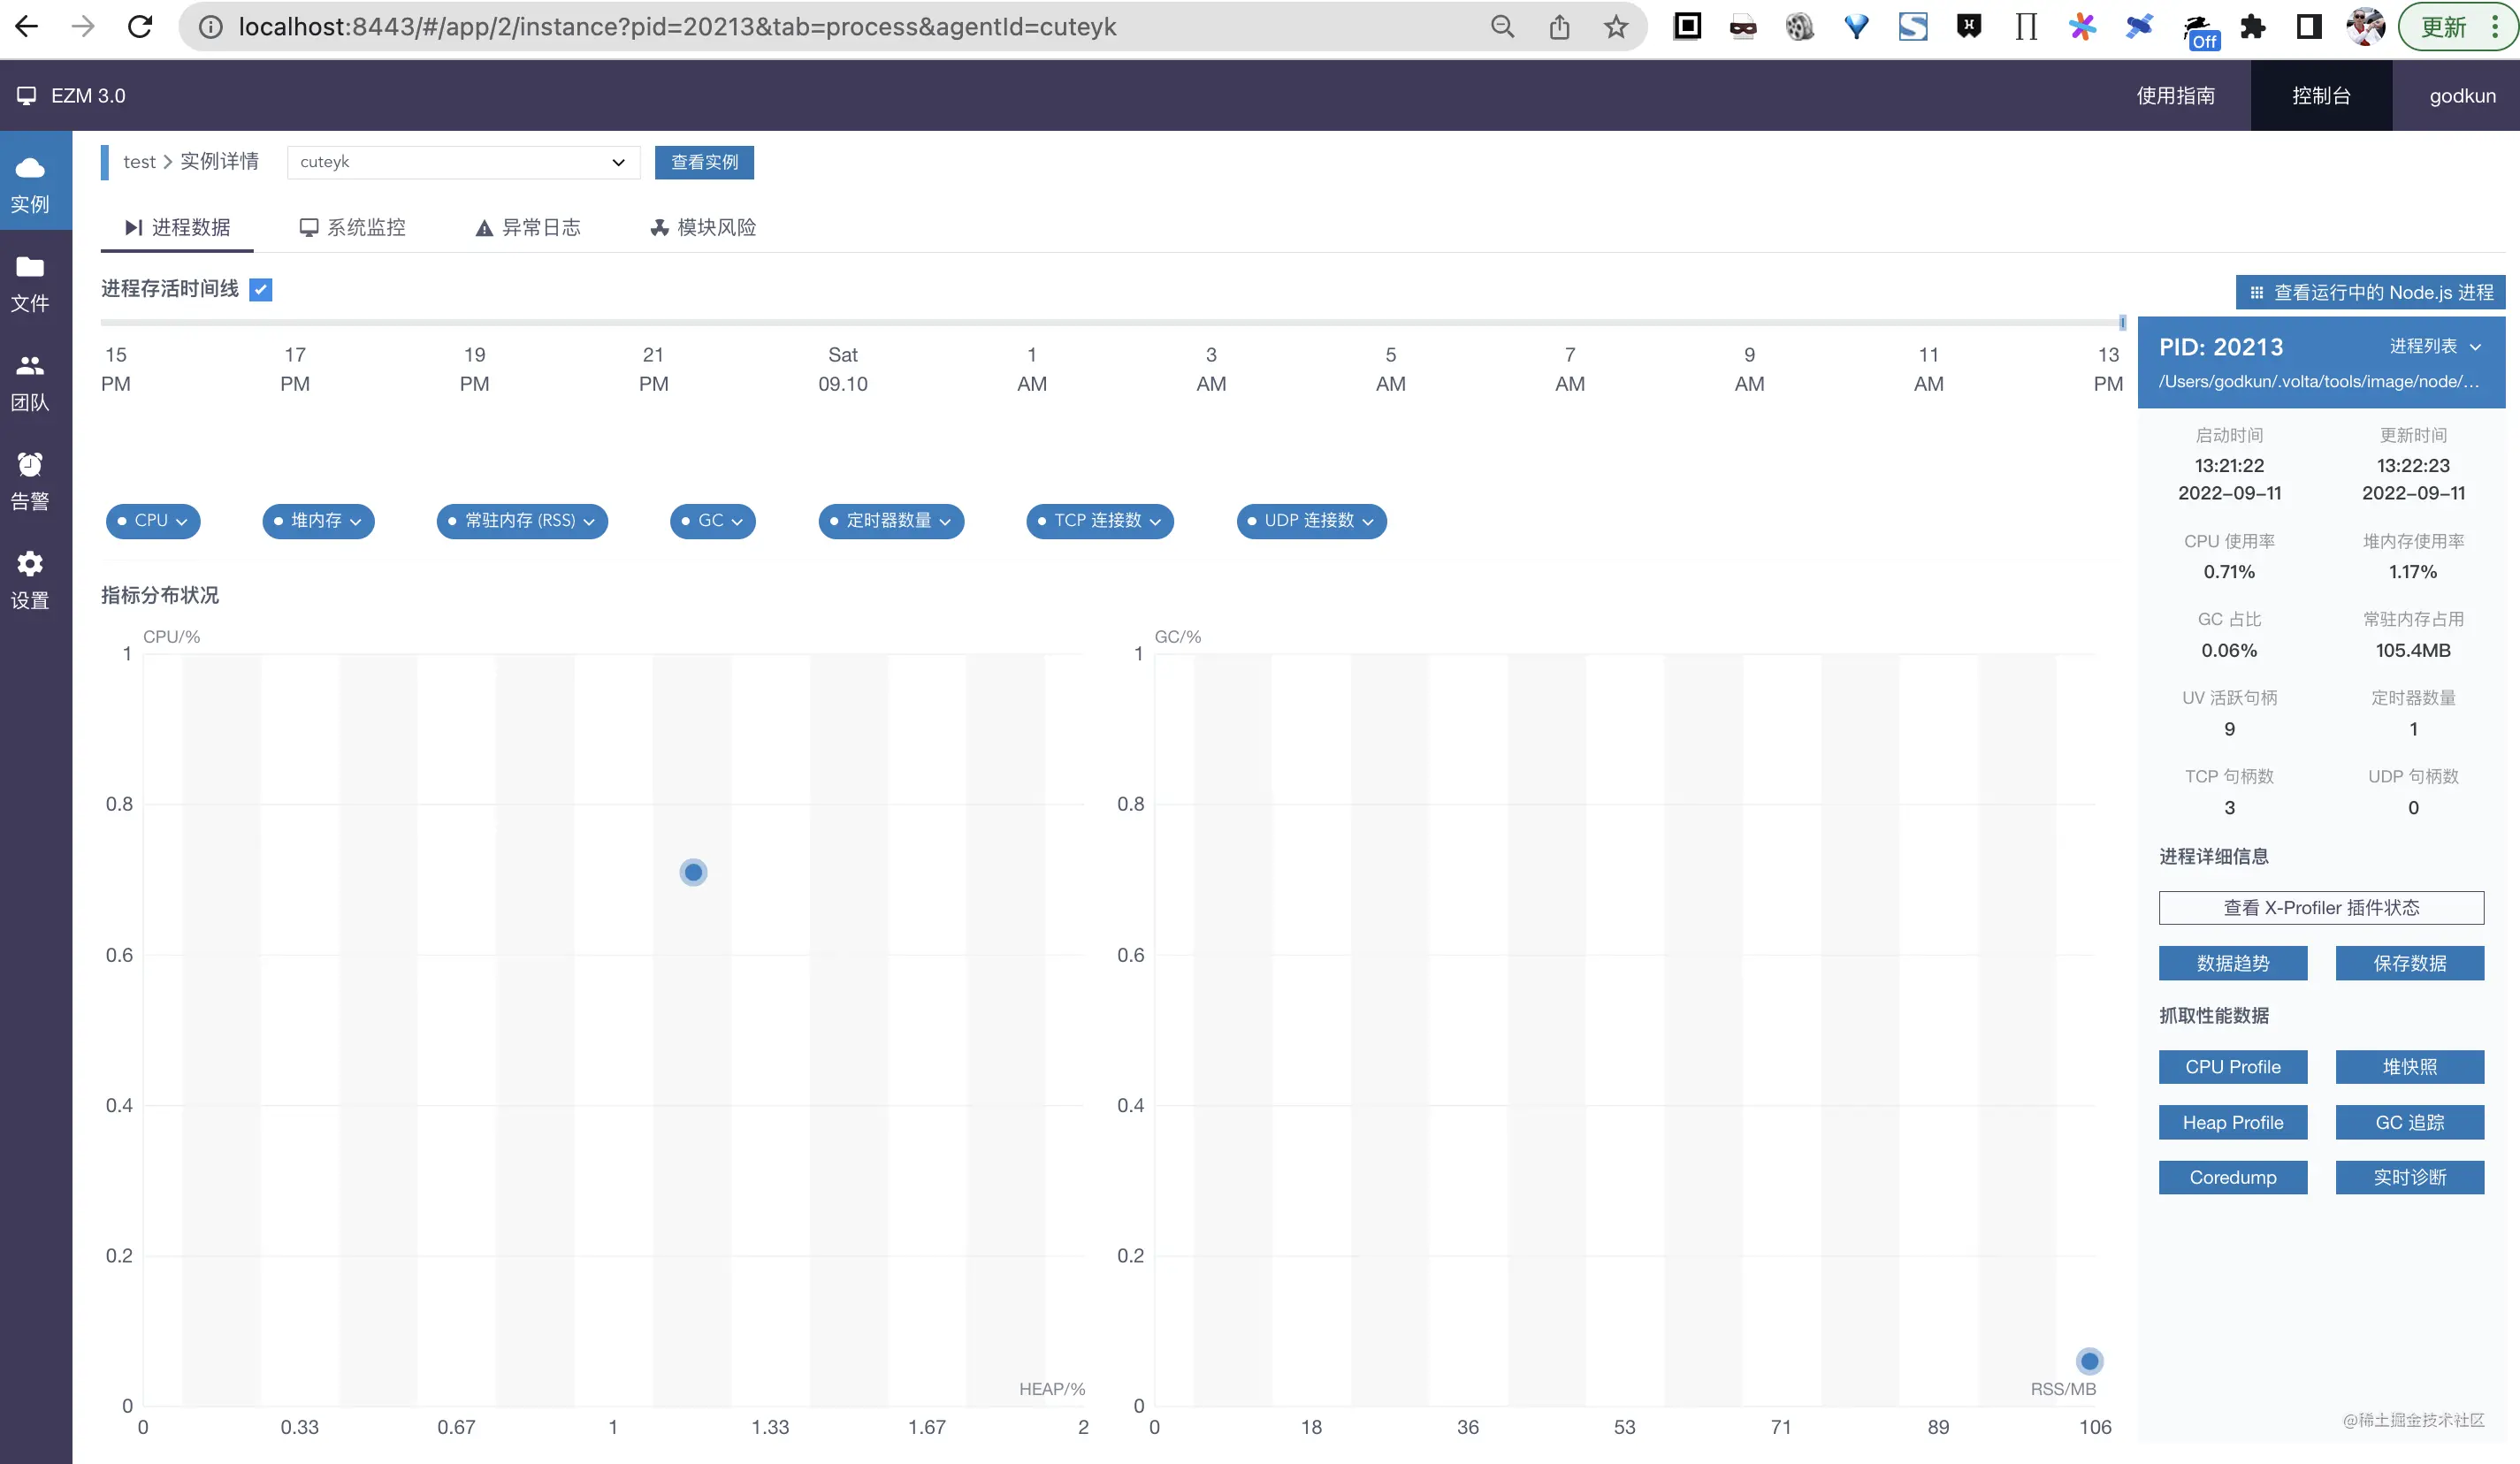Viewport: 2520px width, 1464px height.
Task: Click the EZM 3.0 monitor logo icon
Action: 27,96
